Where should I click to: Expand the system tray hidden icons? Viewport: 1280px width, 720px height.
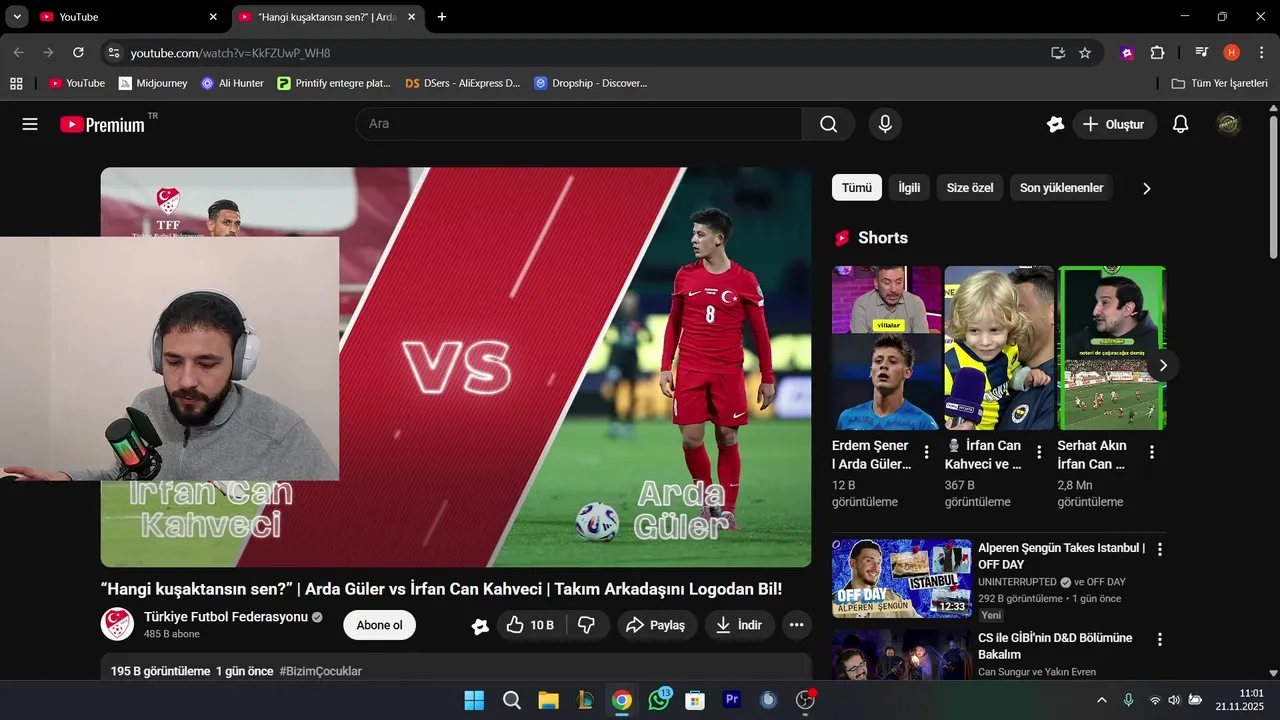[x=1102, y=700]
